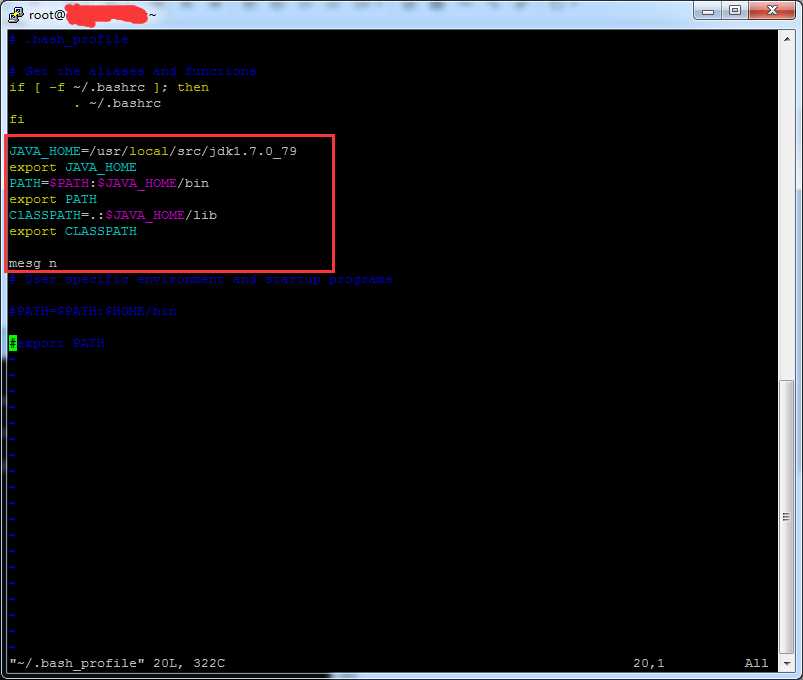The image size is (803, 680).
Task: Click the green cursor on last line
Action: (13, 343)
